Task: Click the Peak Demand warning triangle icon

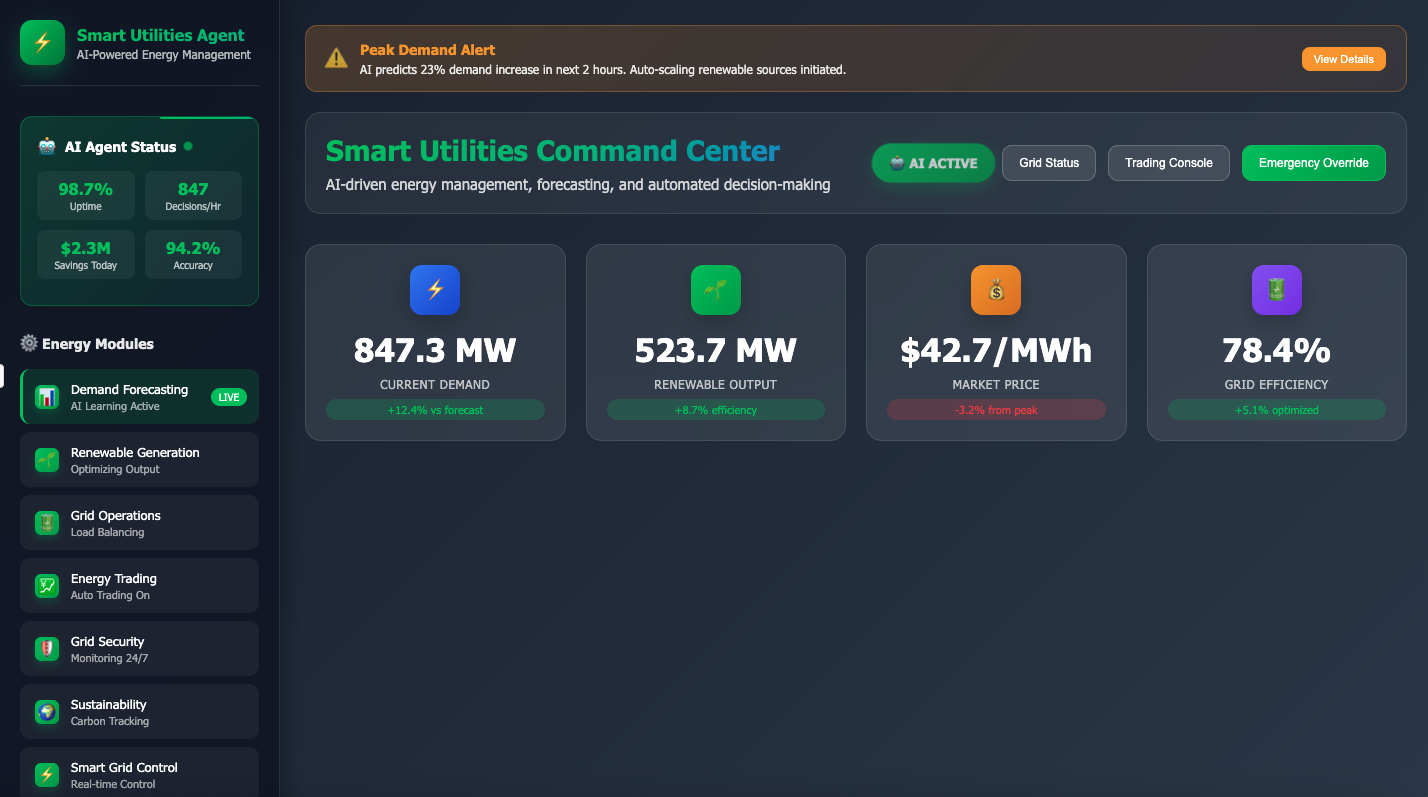Action: click(x=336, y=59)
